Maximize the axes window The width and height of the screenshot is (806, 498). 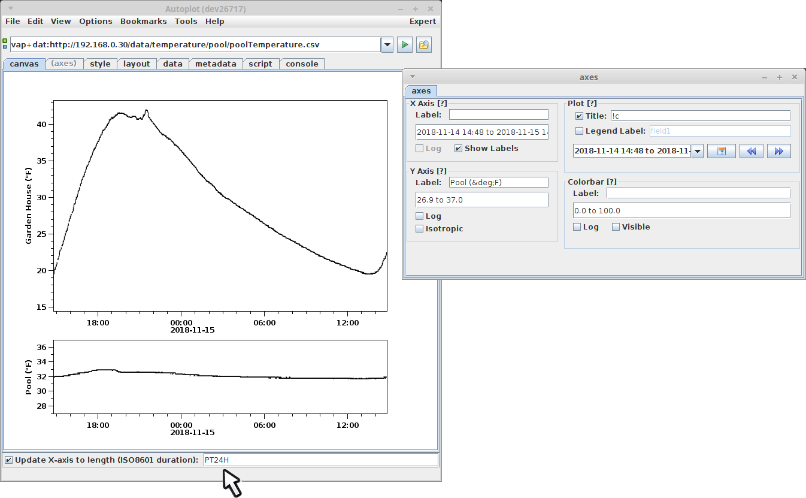pyautogui.click(x=779, y=77)
